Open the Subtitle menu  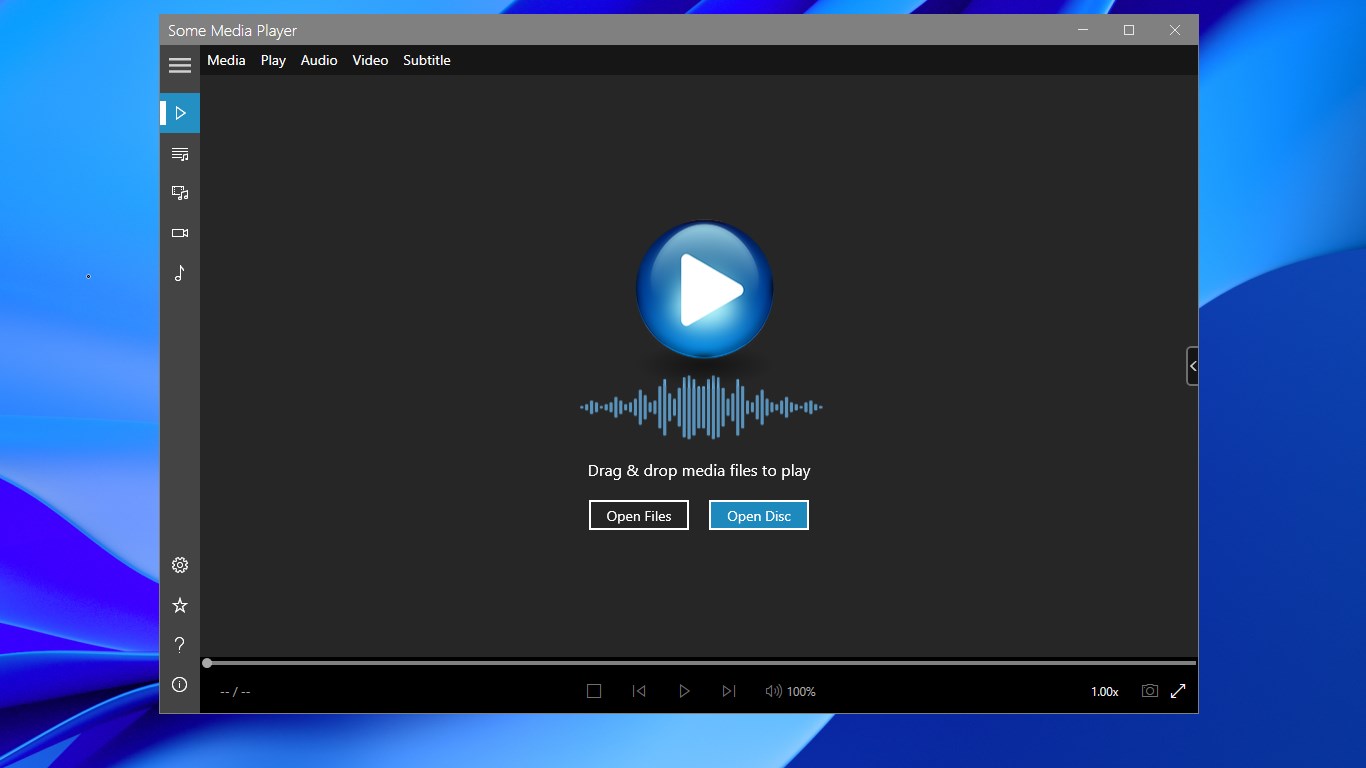(x=427, y=60)
